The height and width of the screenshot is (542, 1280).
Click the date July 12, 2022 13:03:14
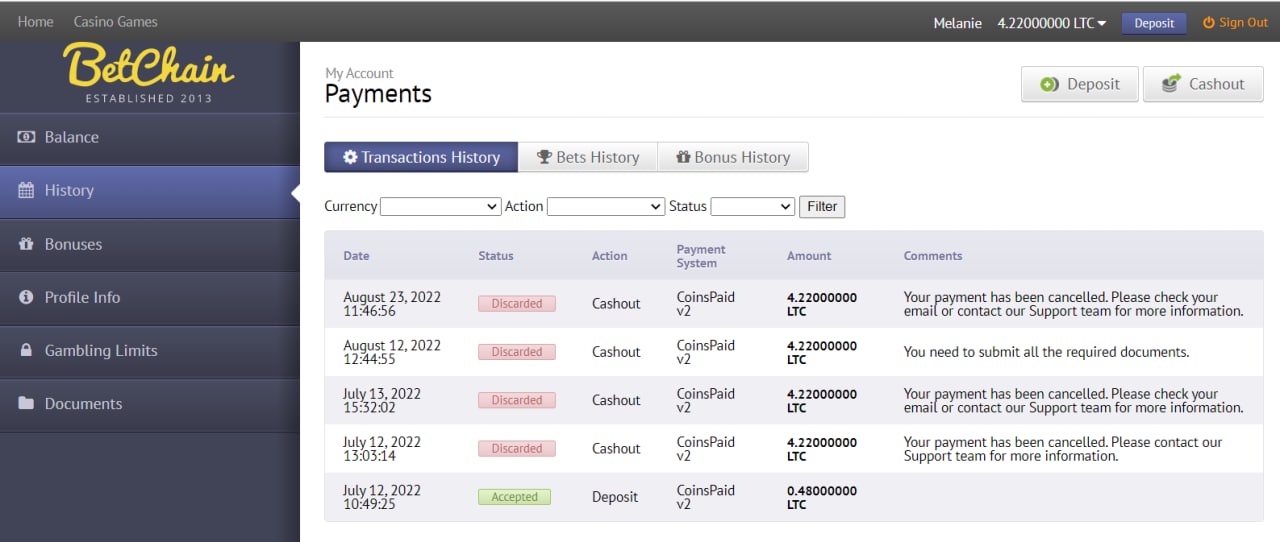(382, 449)
